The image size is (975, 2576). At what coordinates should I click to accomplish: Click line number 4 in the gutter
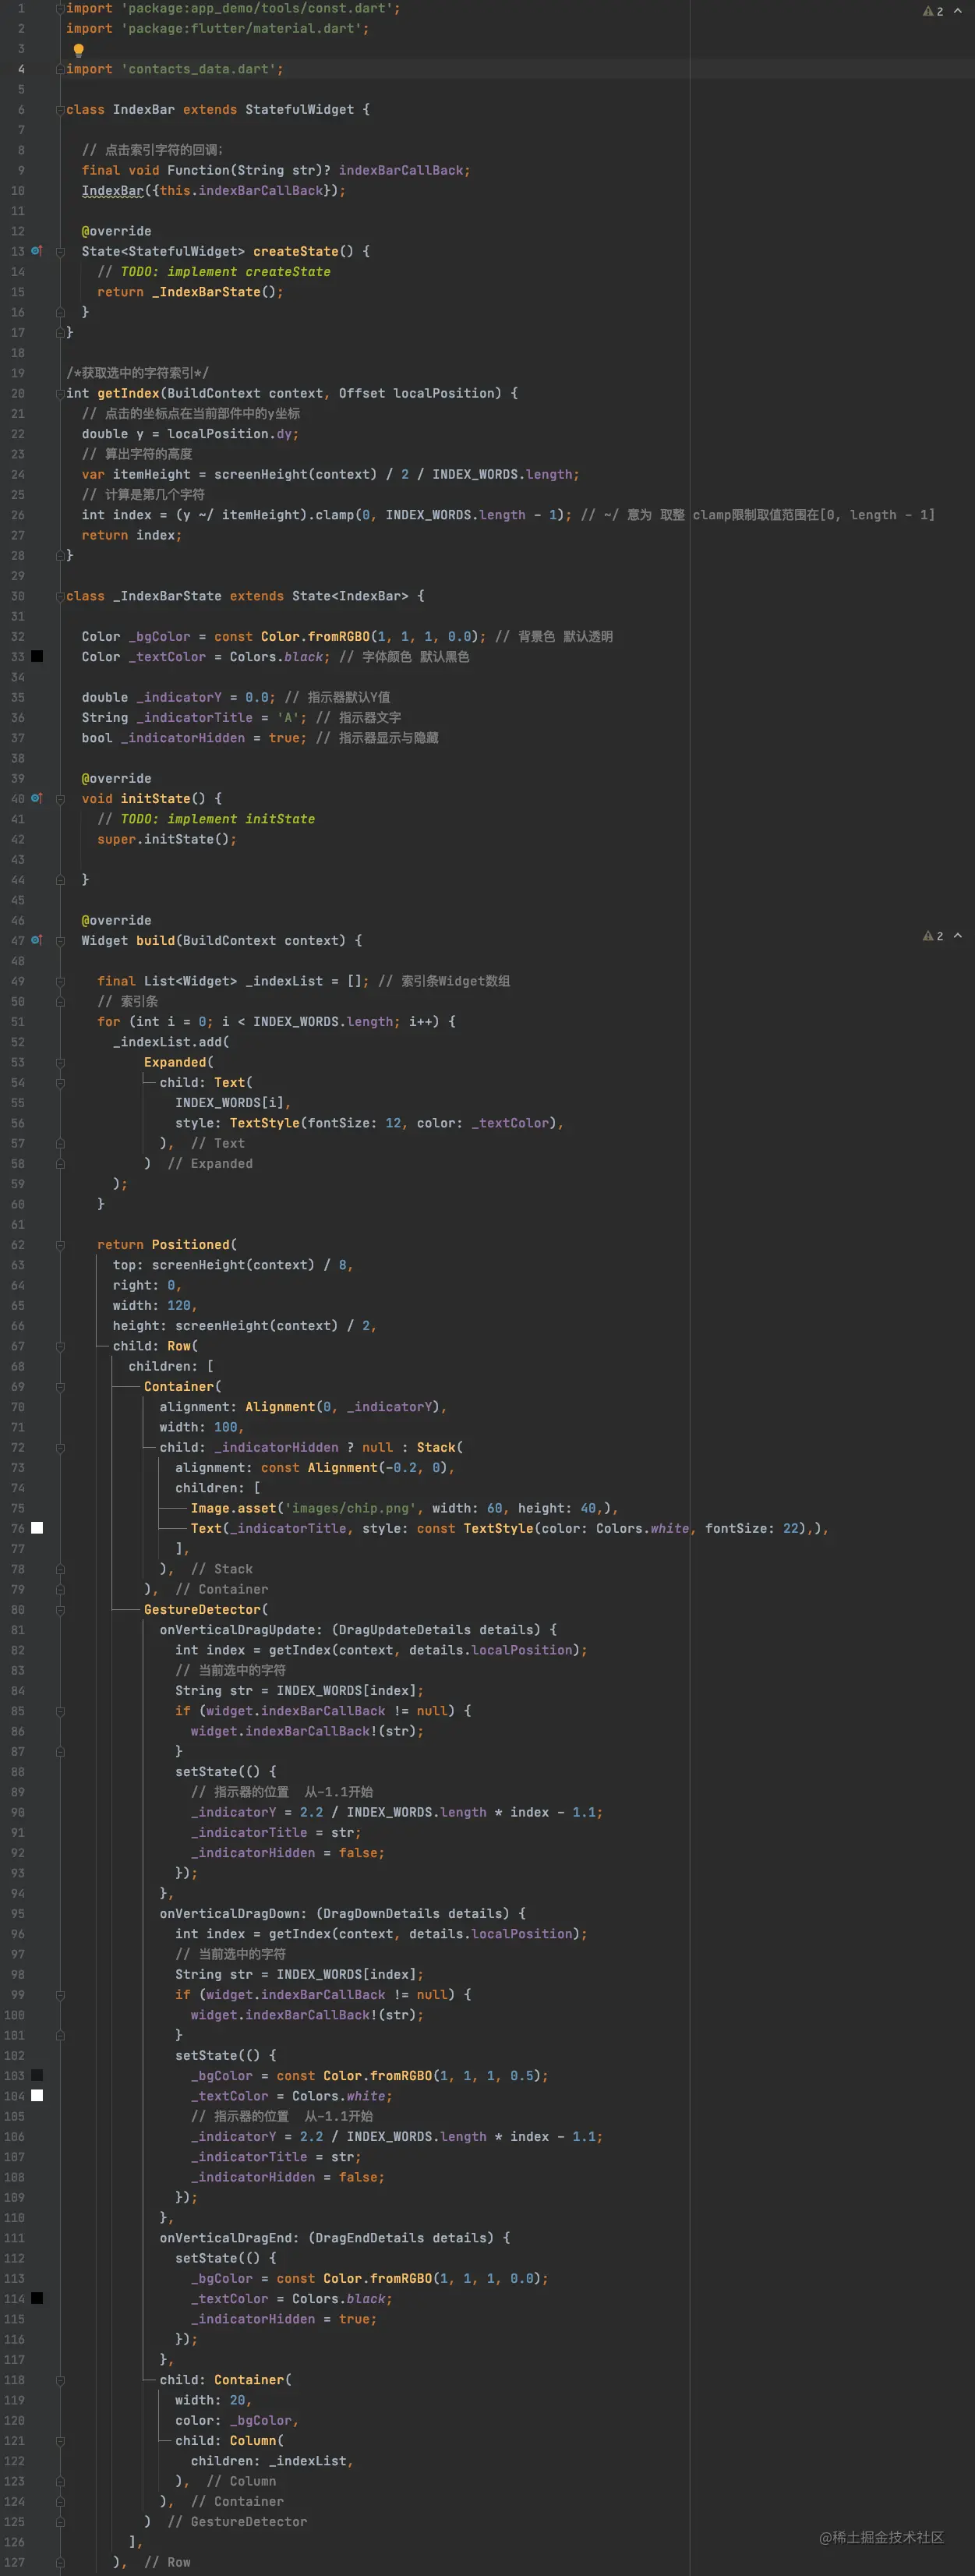(x=21, y=69)
